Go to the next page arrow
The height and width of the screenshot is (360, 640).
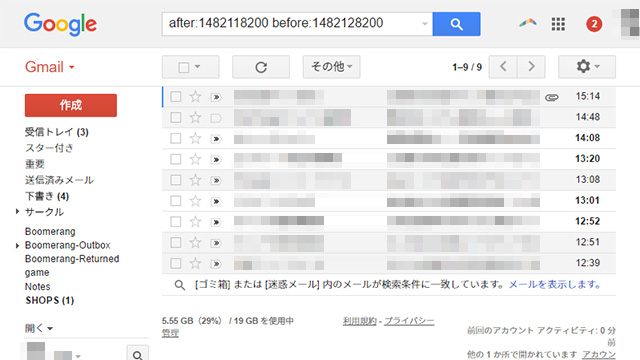pos(531,67)
